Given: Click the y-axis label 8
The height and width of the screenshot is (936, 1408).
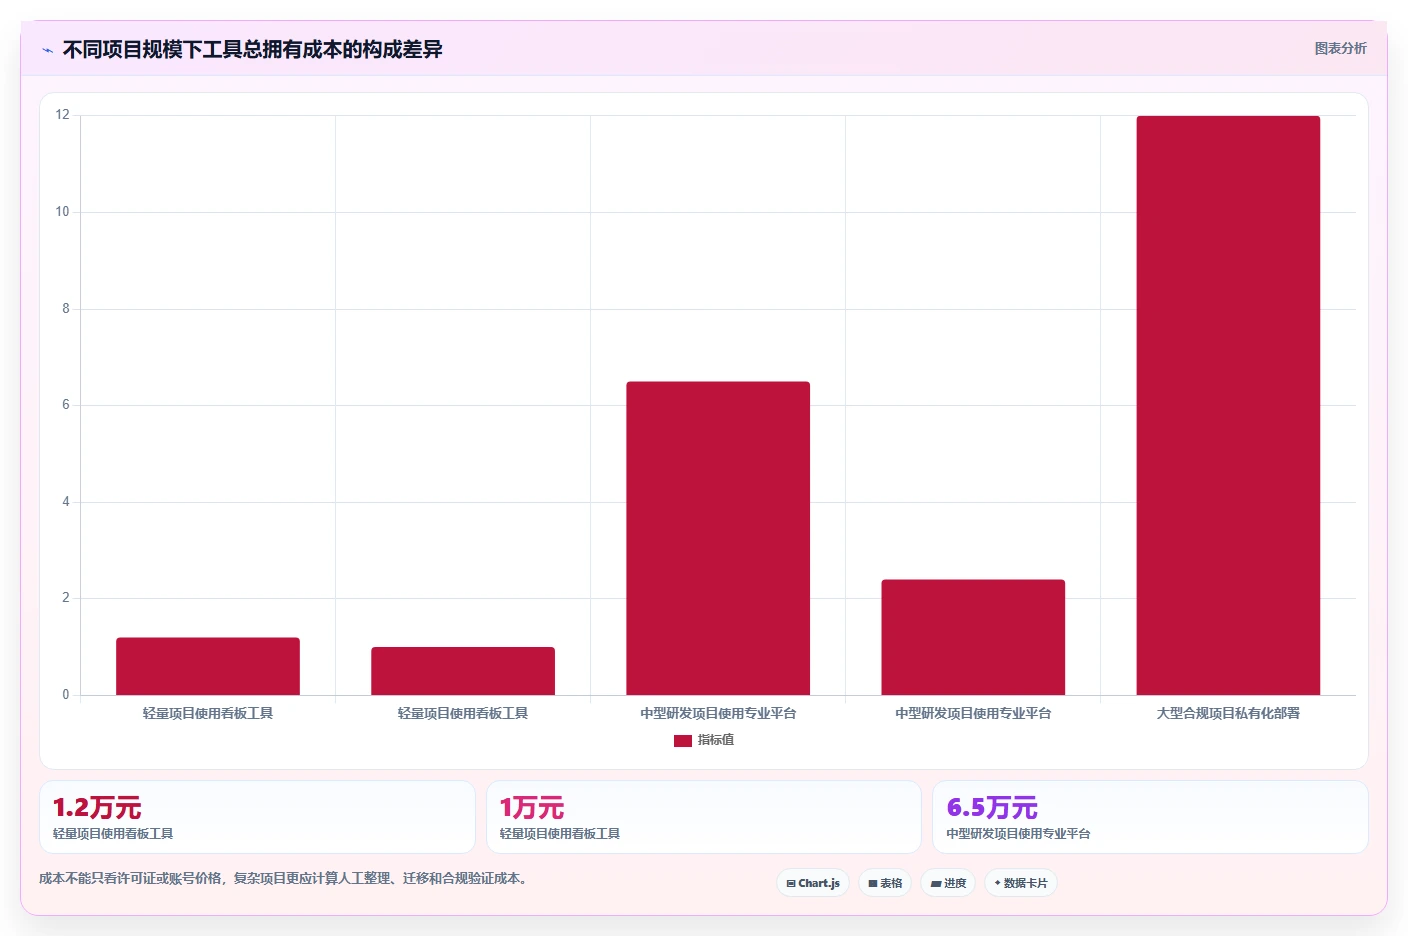Looking at the screenshot, I should coord(66,309).
